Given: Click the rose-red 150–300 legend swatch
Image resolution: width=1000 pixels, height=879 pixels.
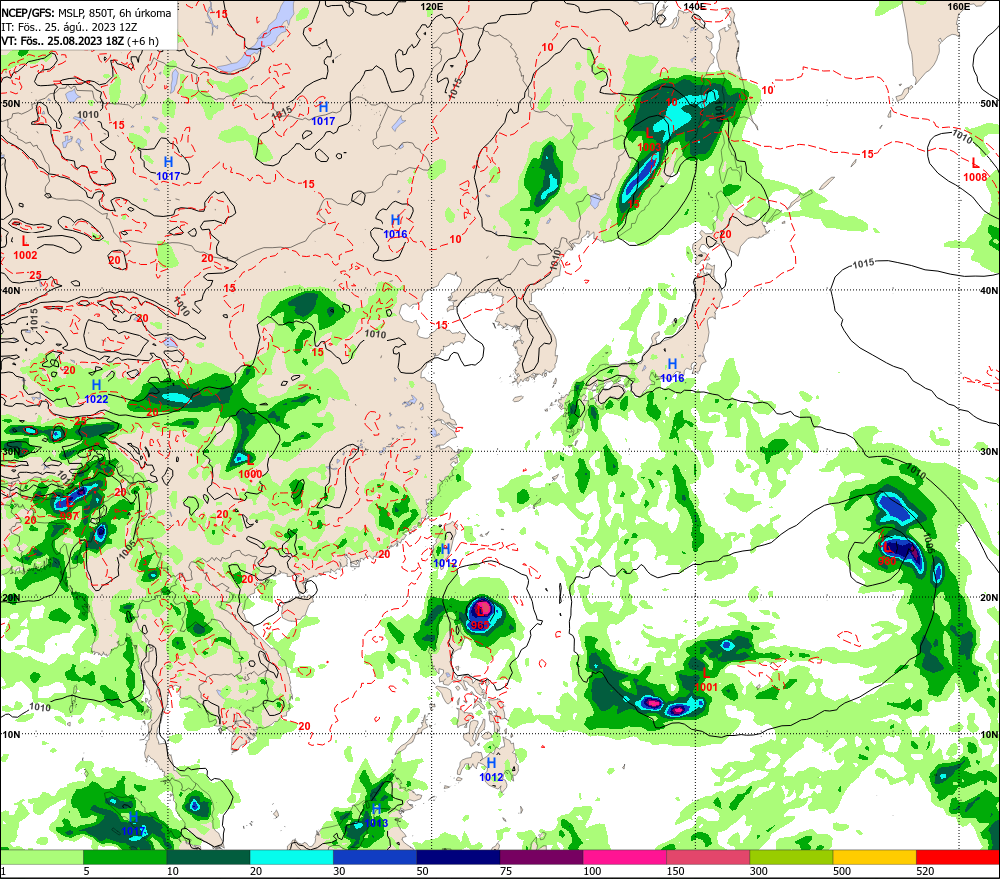Looking at the screenshot, I should [x=708, y=857].
